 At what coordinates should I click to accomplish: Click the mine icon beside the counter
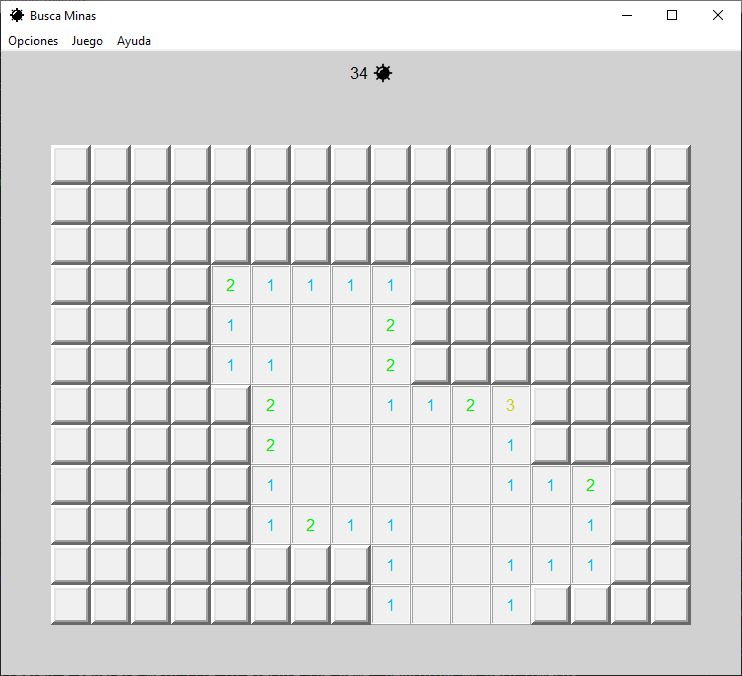383,73
